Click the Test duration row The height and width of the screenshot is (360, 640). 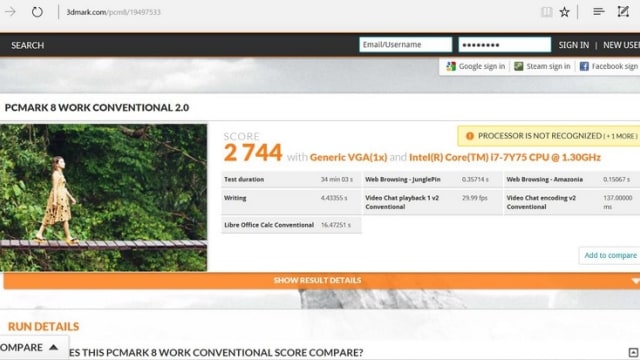pos(291,180)
